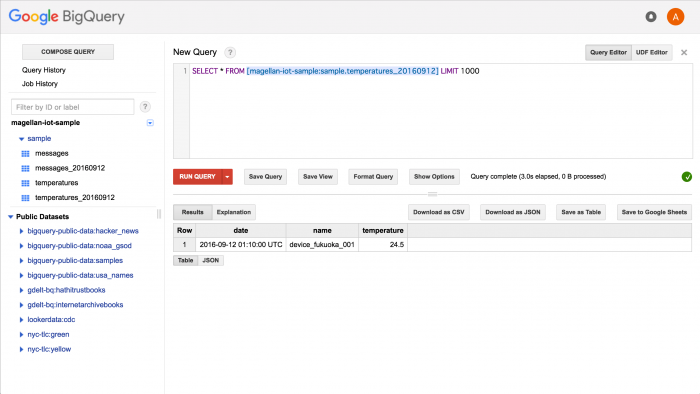Click the device_fukuoka_001 cell

(322, 245)
